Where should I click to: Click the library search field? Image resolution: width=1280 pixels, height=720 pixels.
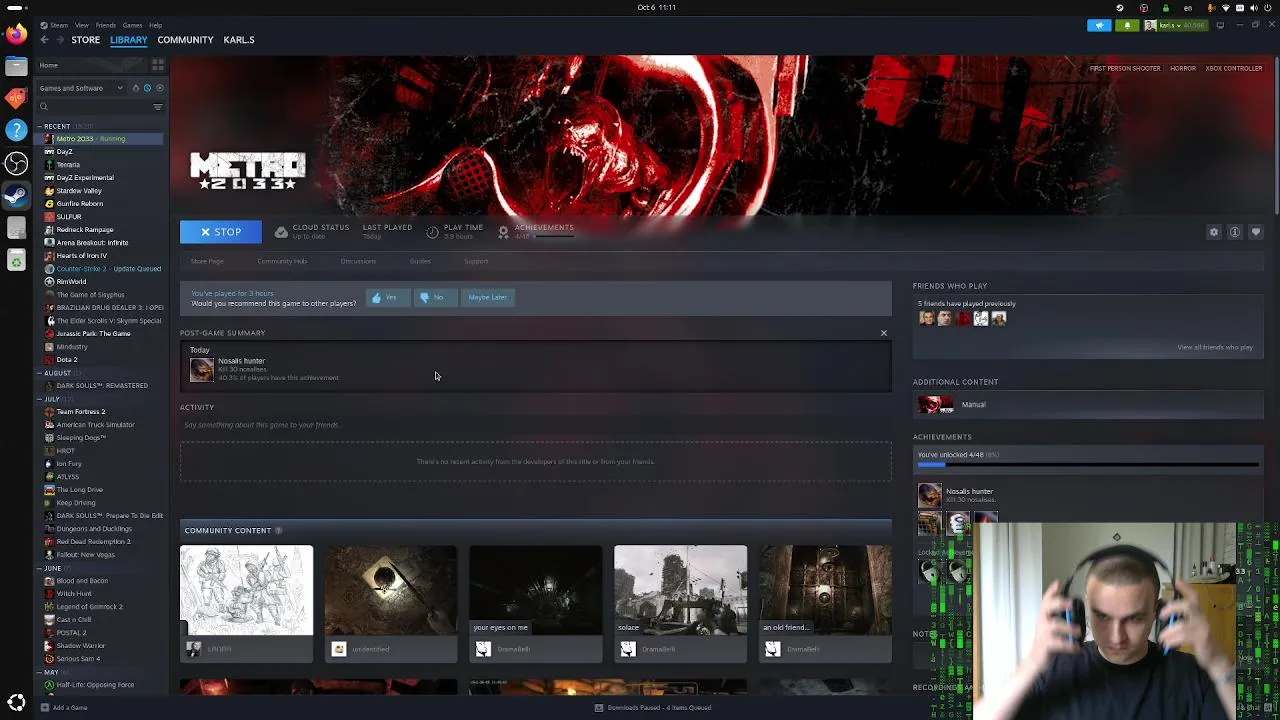pyautogui.click(x=93, y=106)
